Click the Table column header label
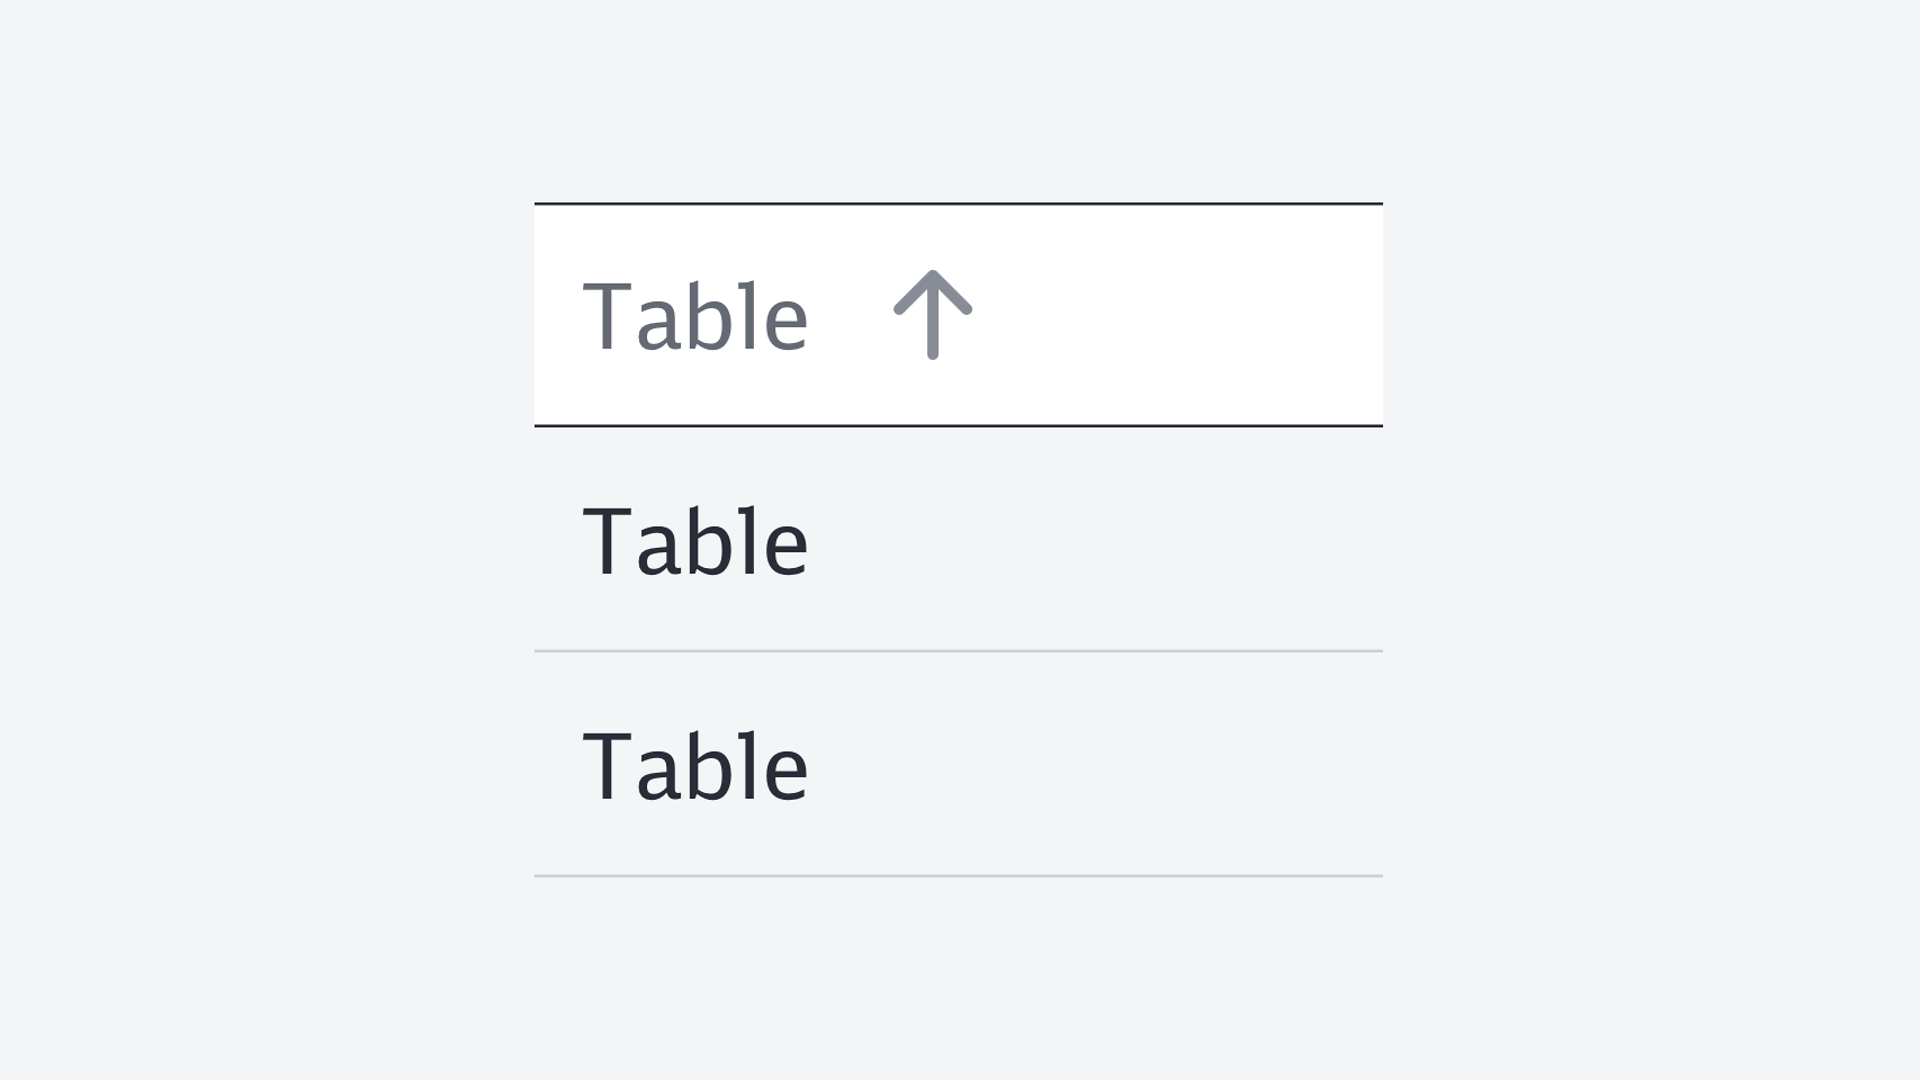Viewport: 1920px width, 1080px height. (x=695, y=317)
